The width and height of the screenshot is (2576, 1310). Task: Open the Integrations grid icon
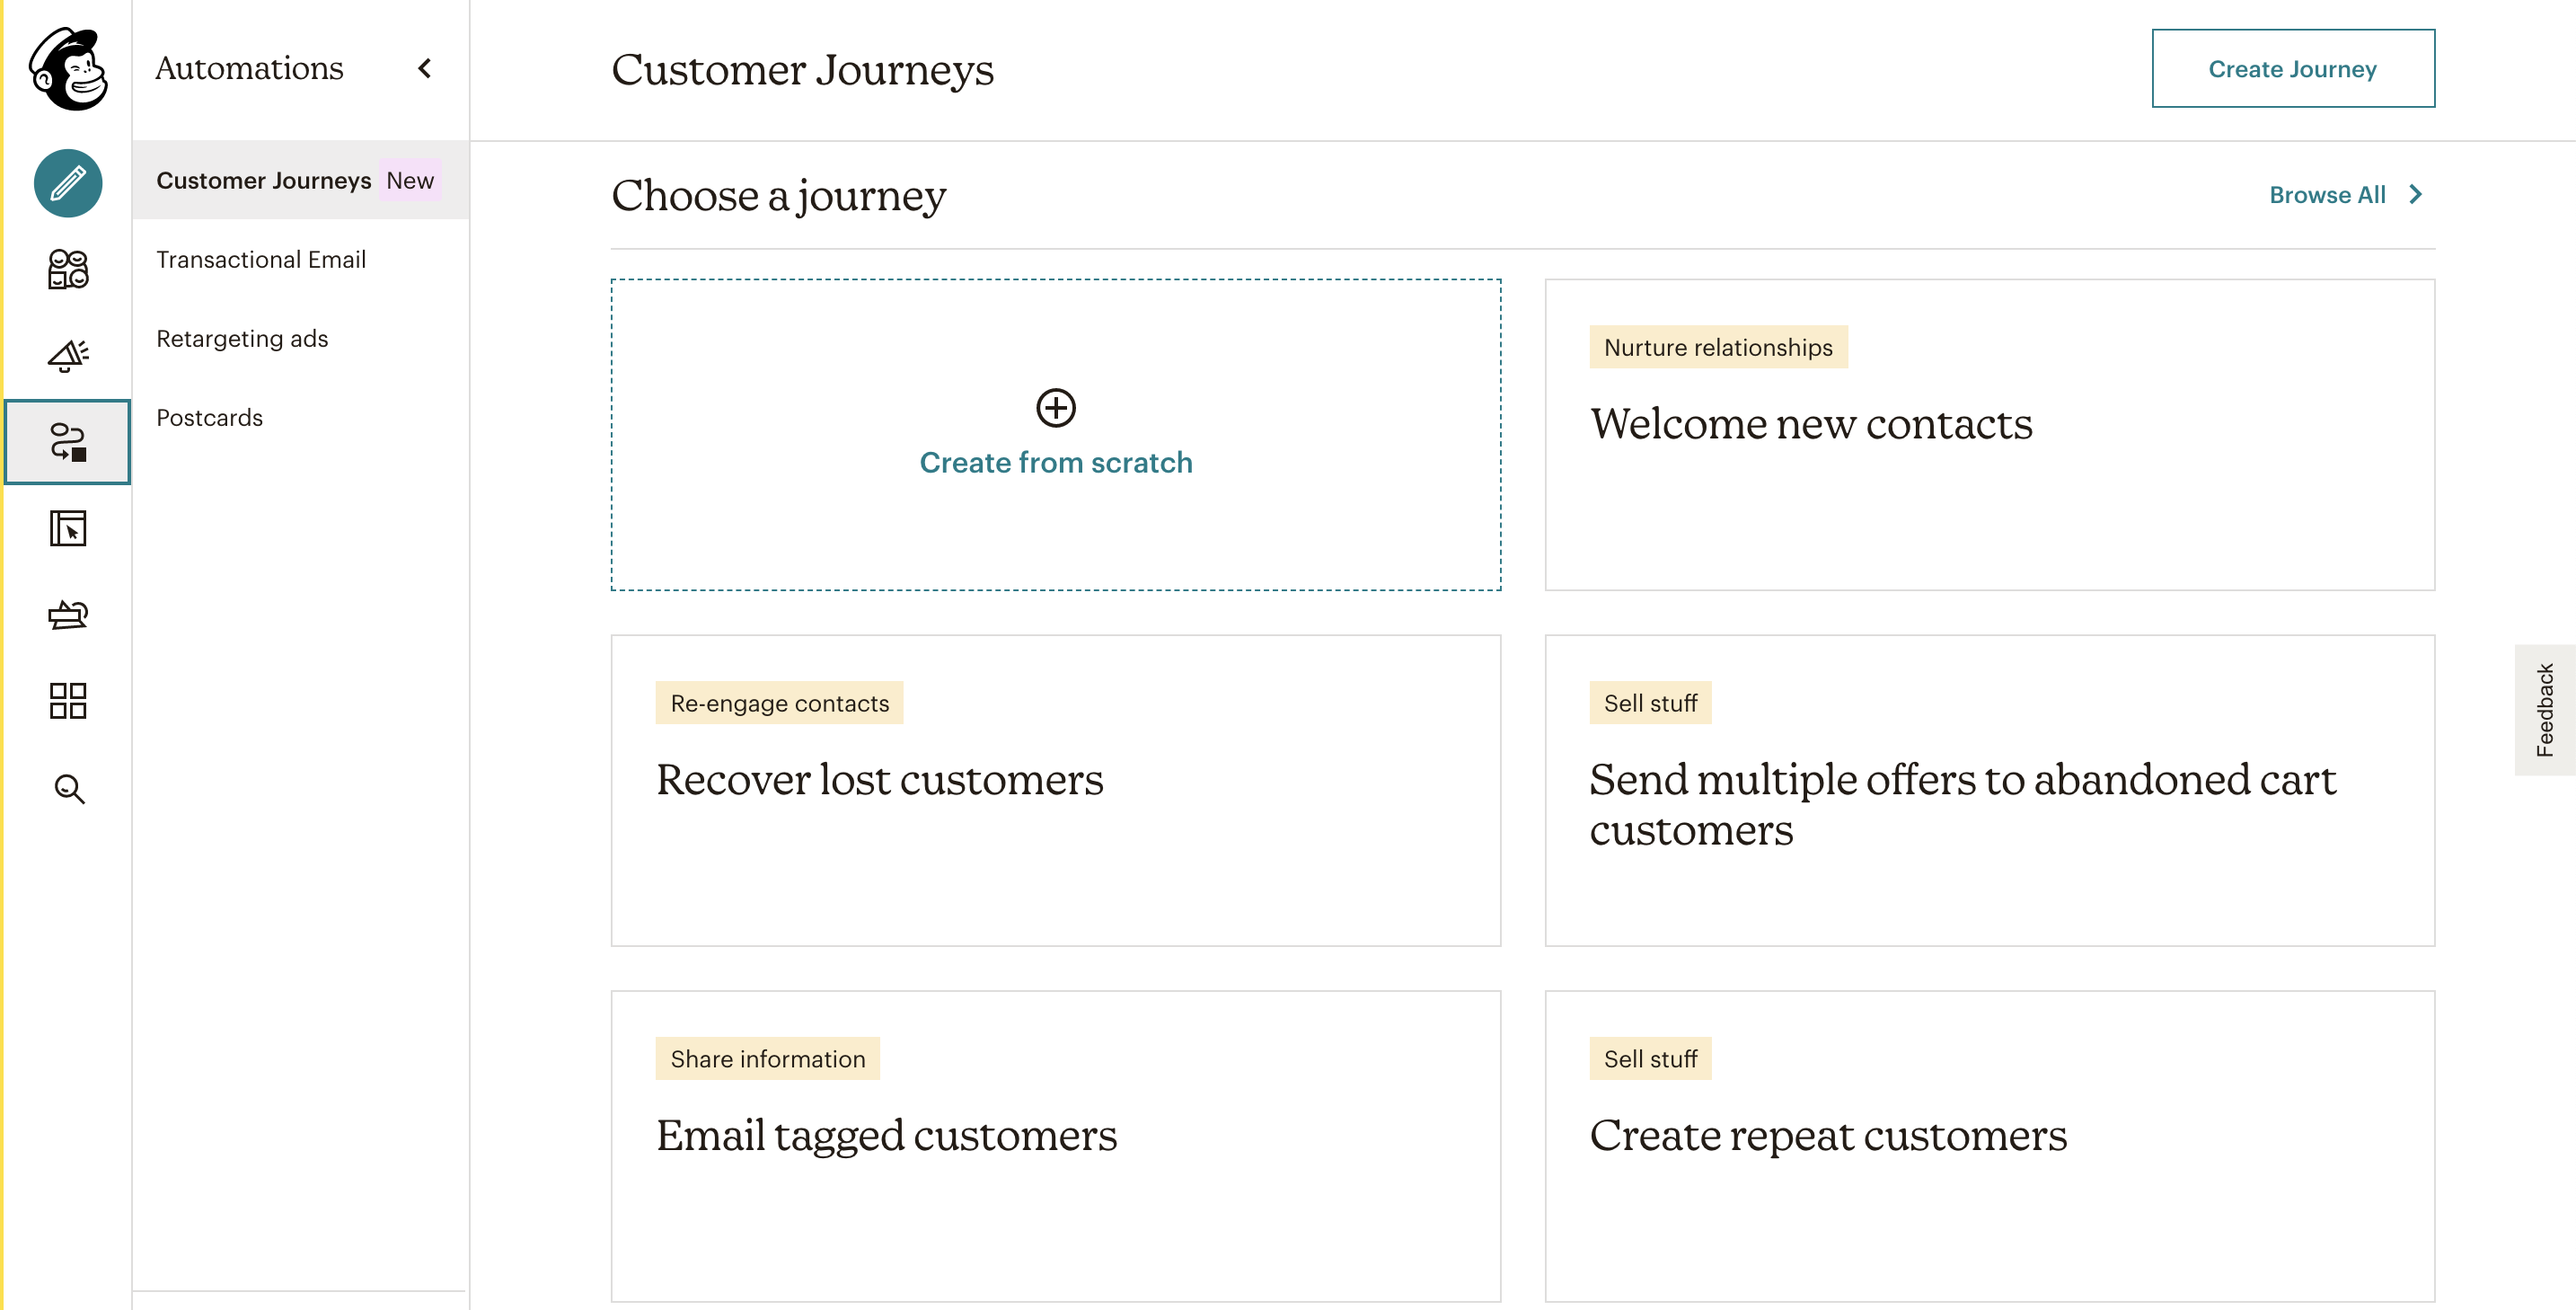(x=68, y=700)
